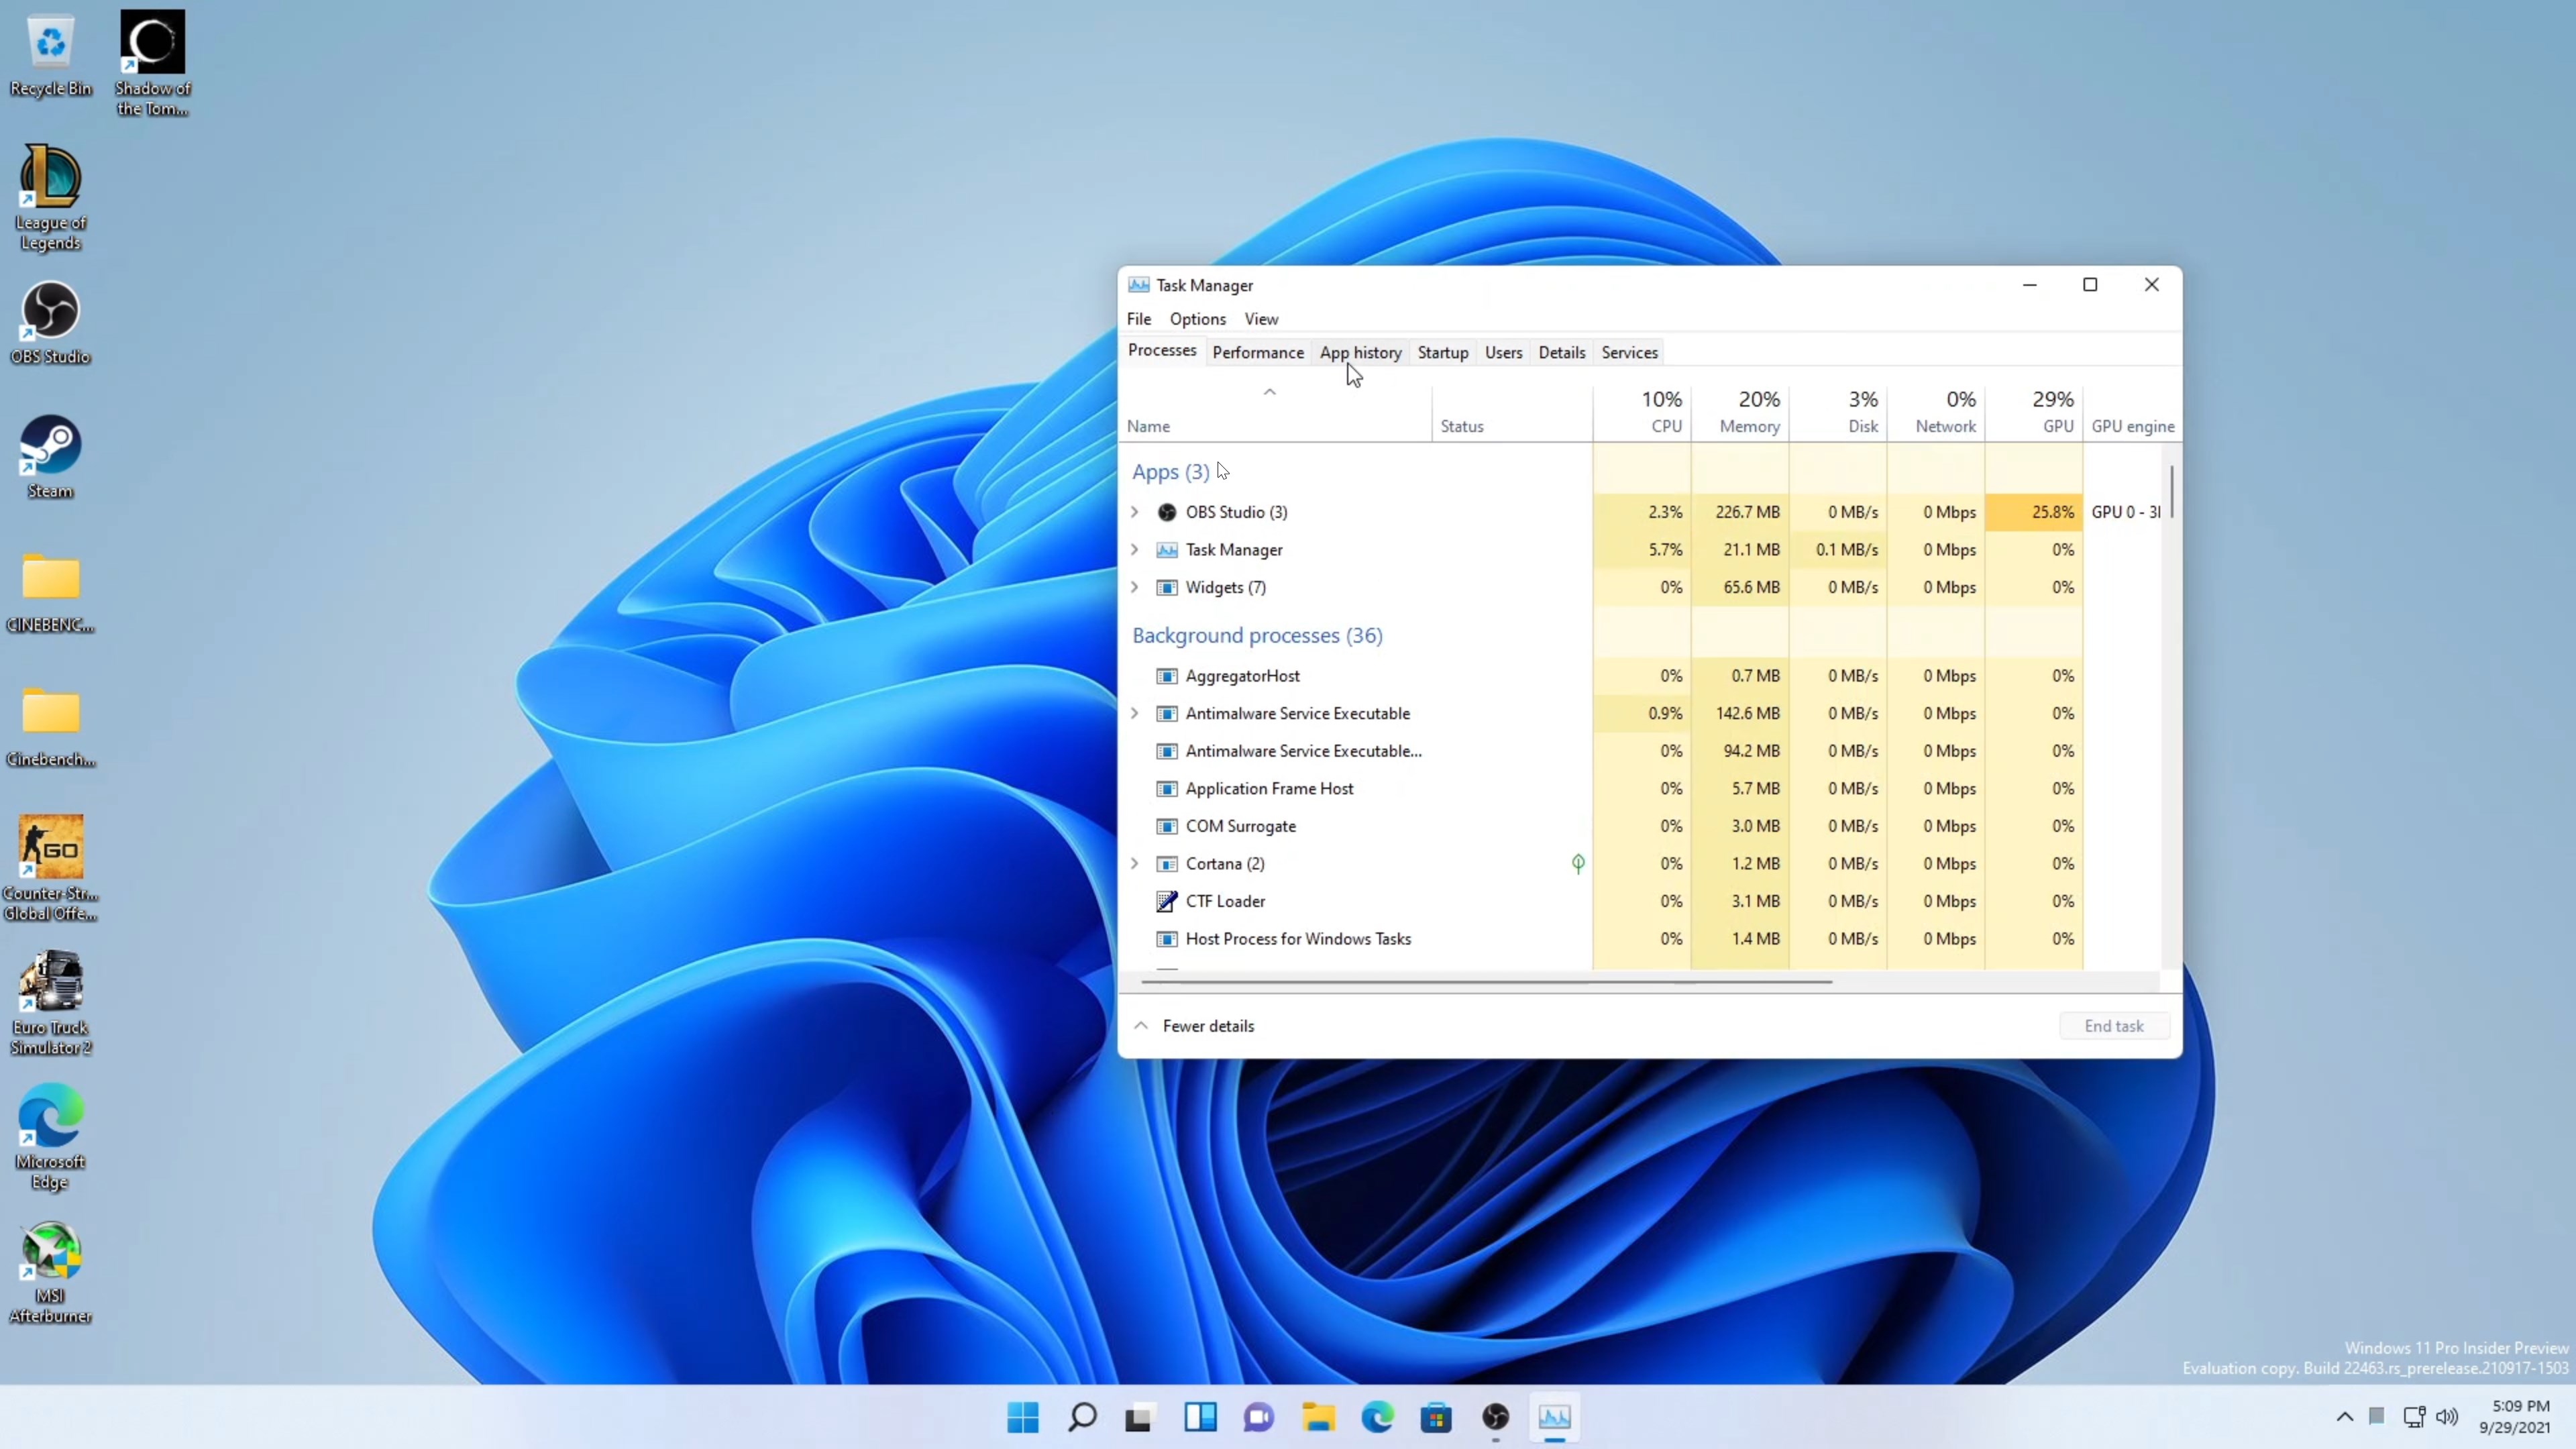Sort by the CPU column header
Screen dimensions: 2576x1449
point(1642,413)
